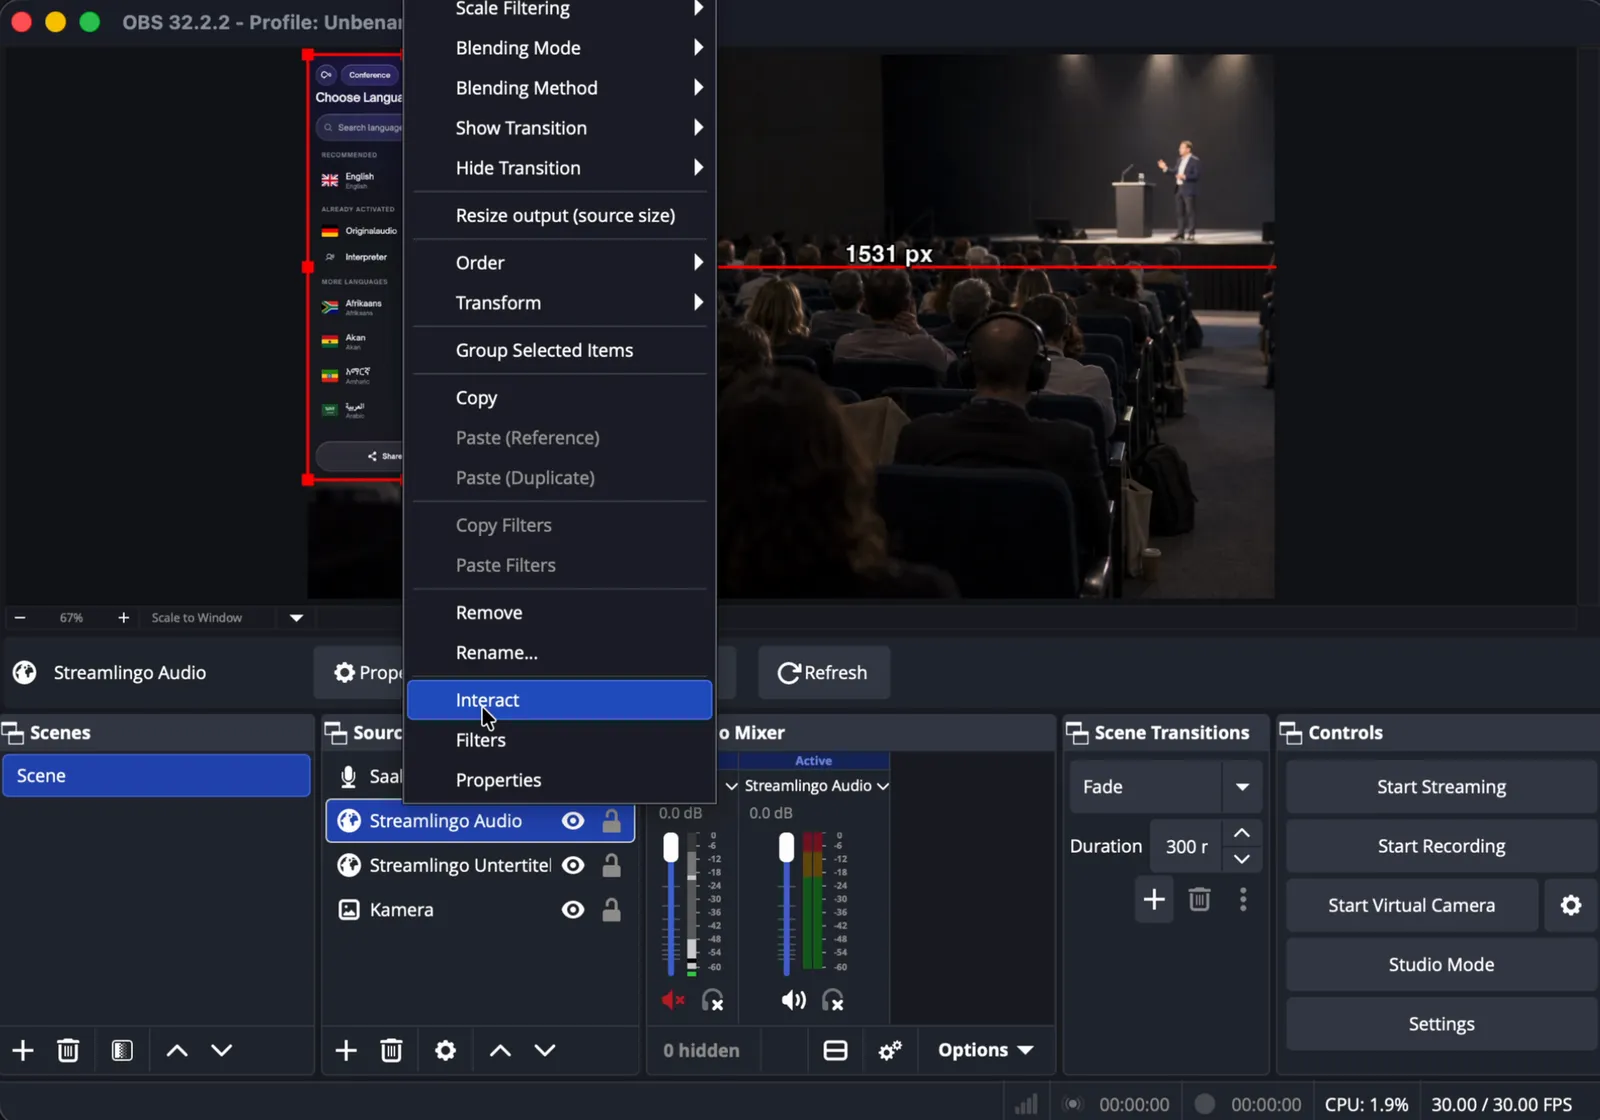Mute the Streamlingo Audio mixer speaker icon
This screenshot has width=1600, height=1120.
tap(793, 1000)
